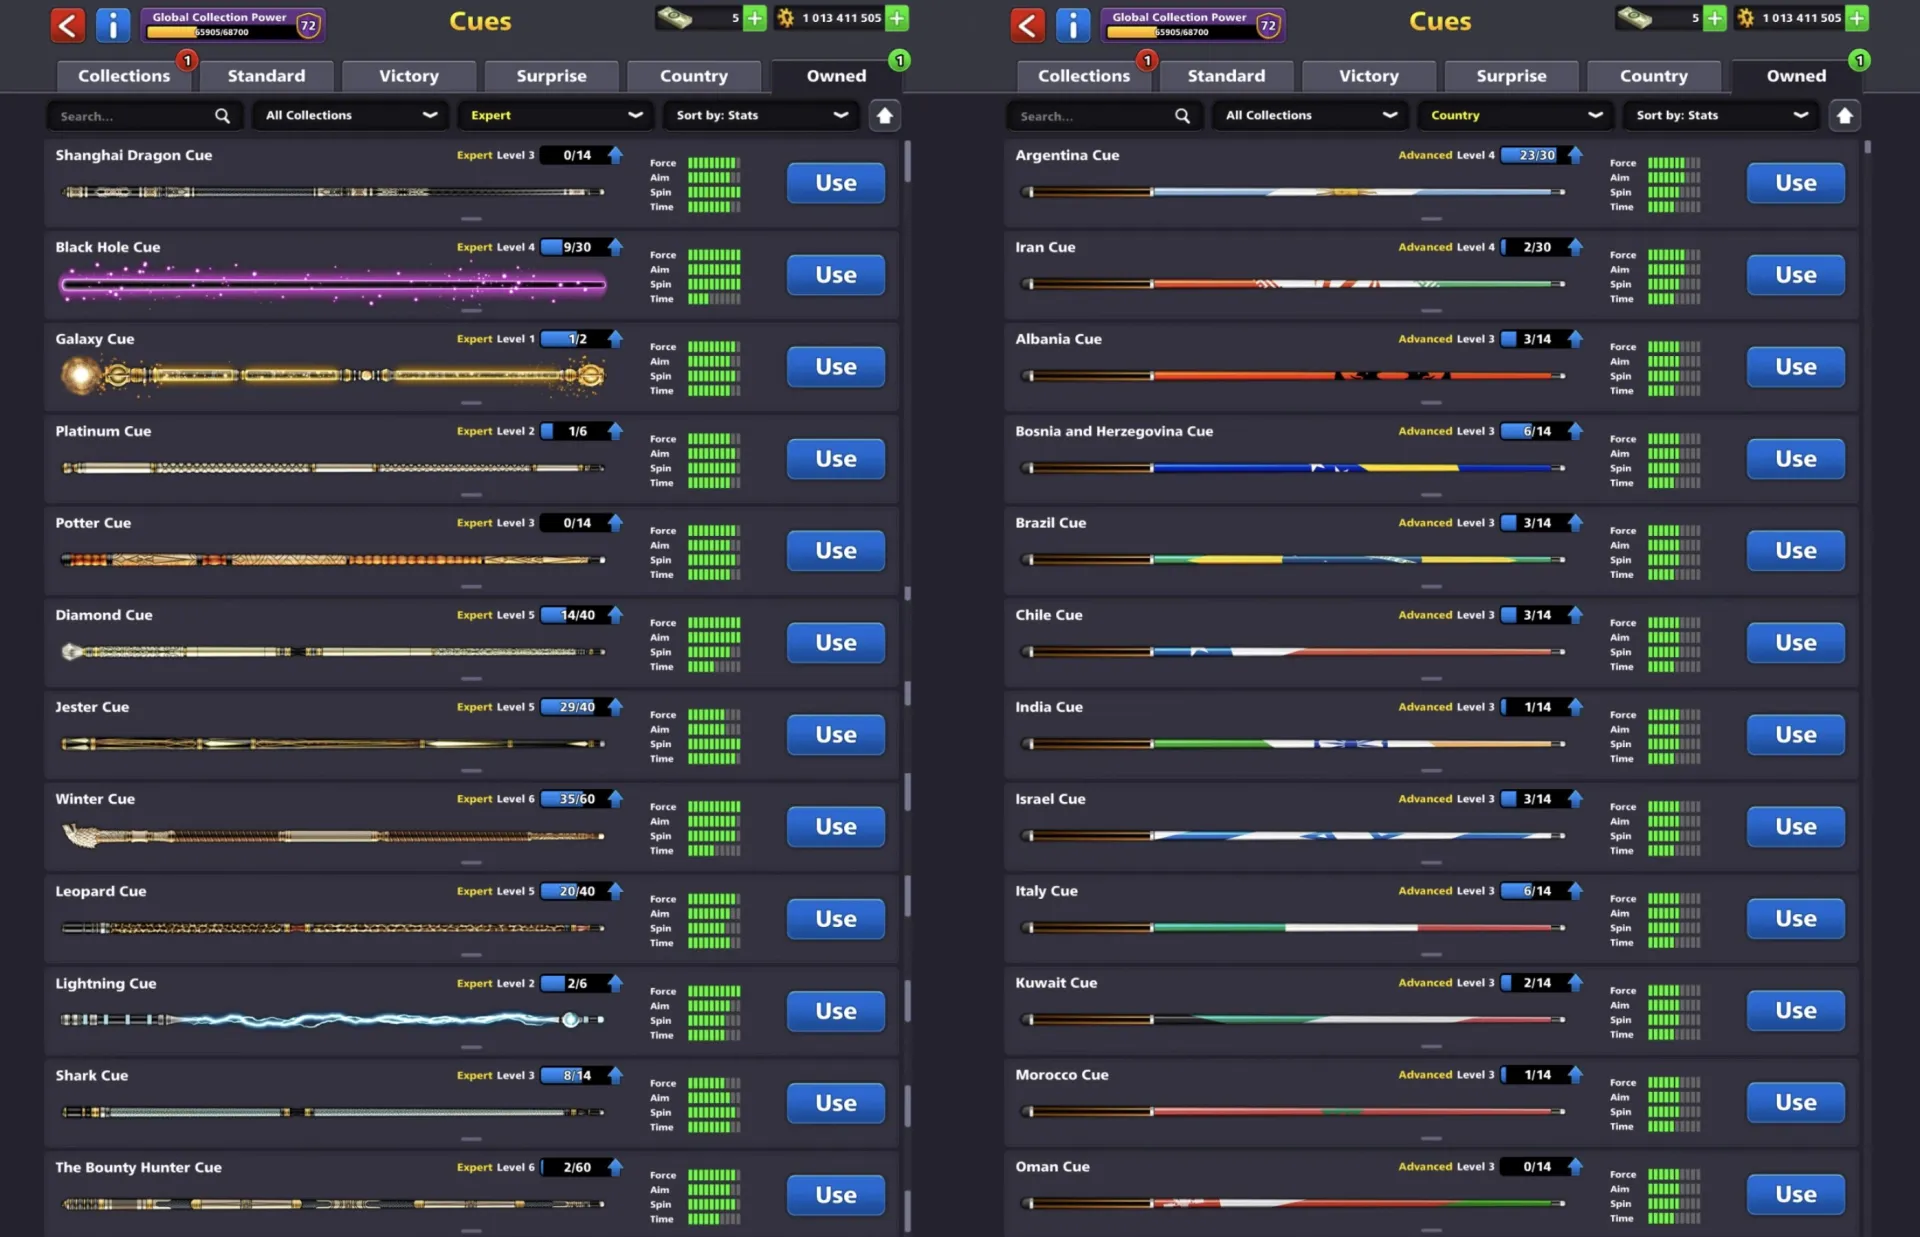Upgrade Winter Cue via blue arrow
Screen dimensions: 1920x1237
click(615, 799)
